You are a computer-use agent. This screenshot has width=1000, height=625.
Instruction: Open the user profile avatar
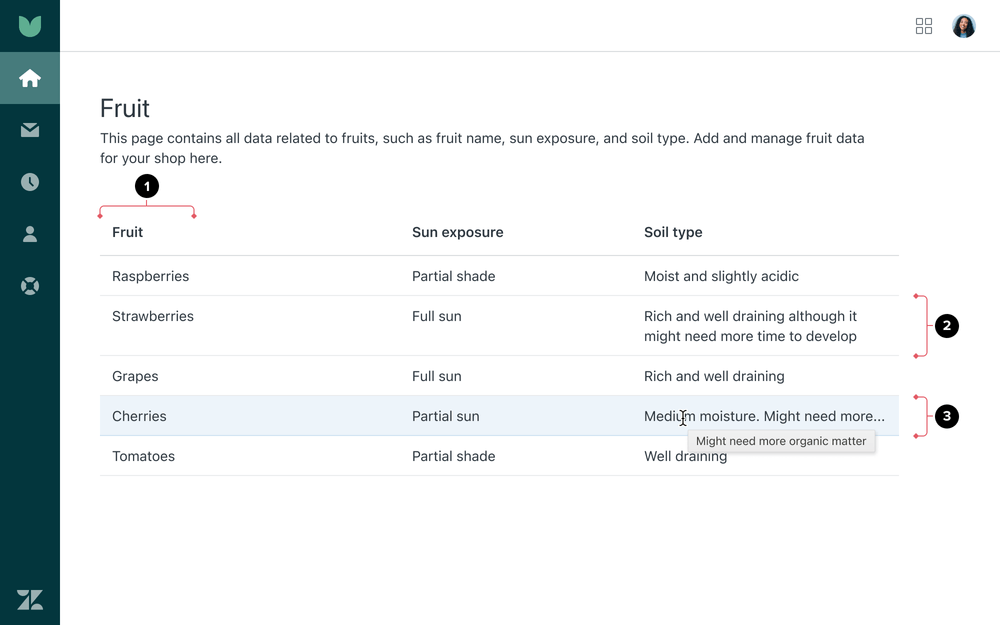963,26
